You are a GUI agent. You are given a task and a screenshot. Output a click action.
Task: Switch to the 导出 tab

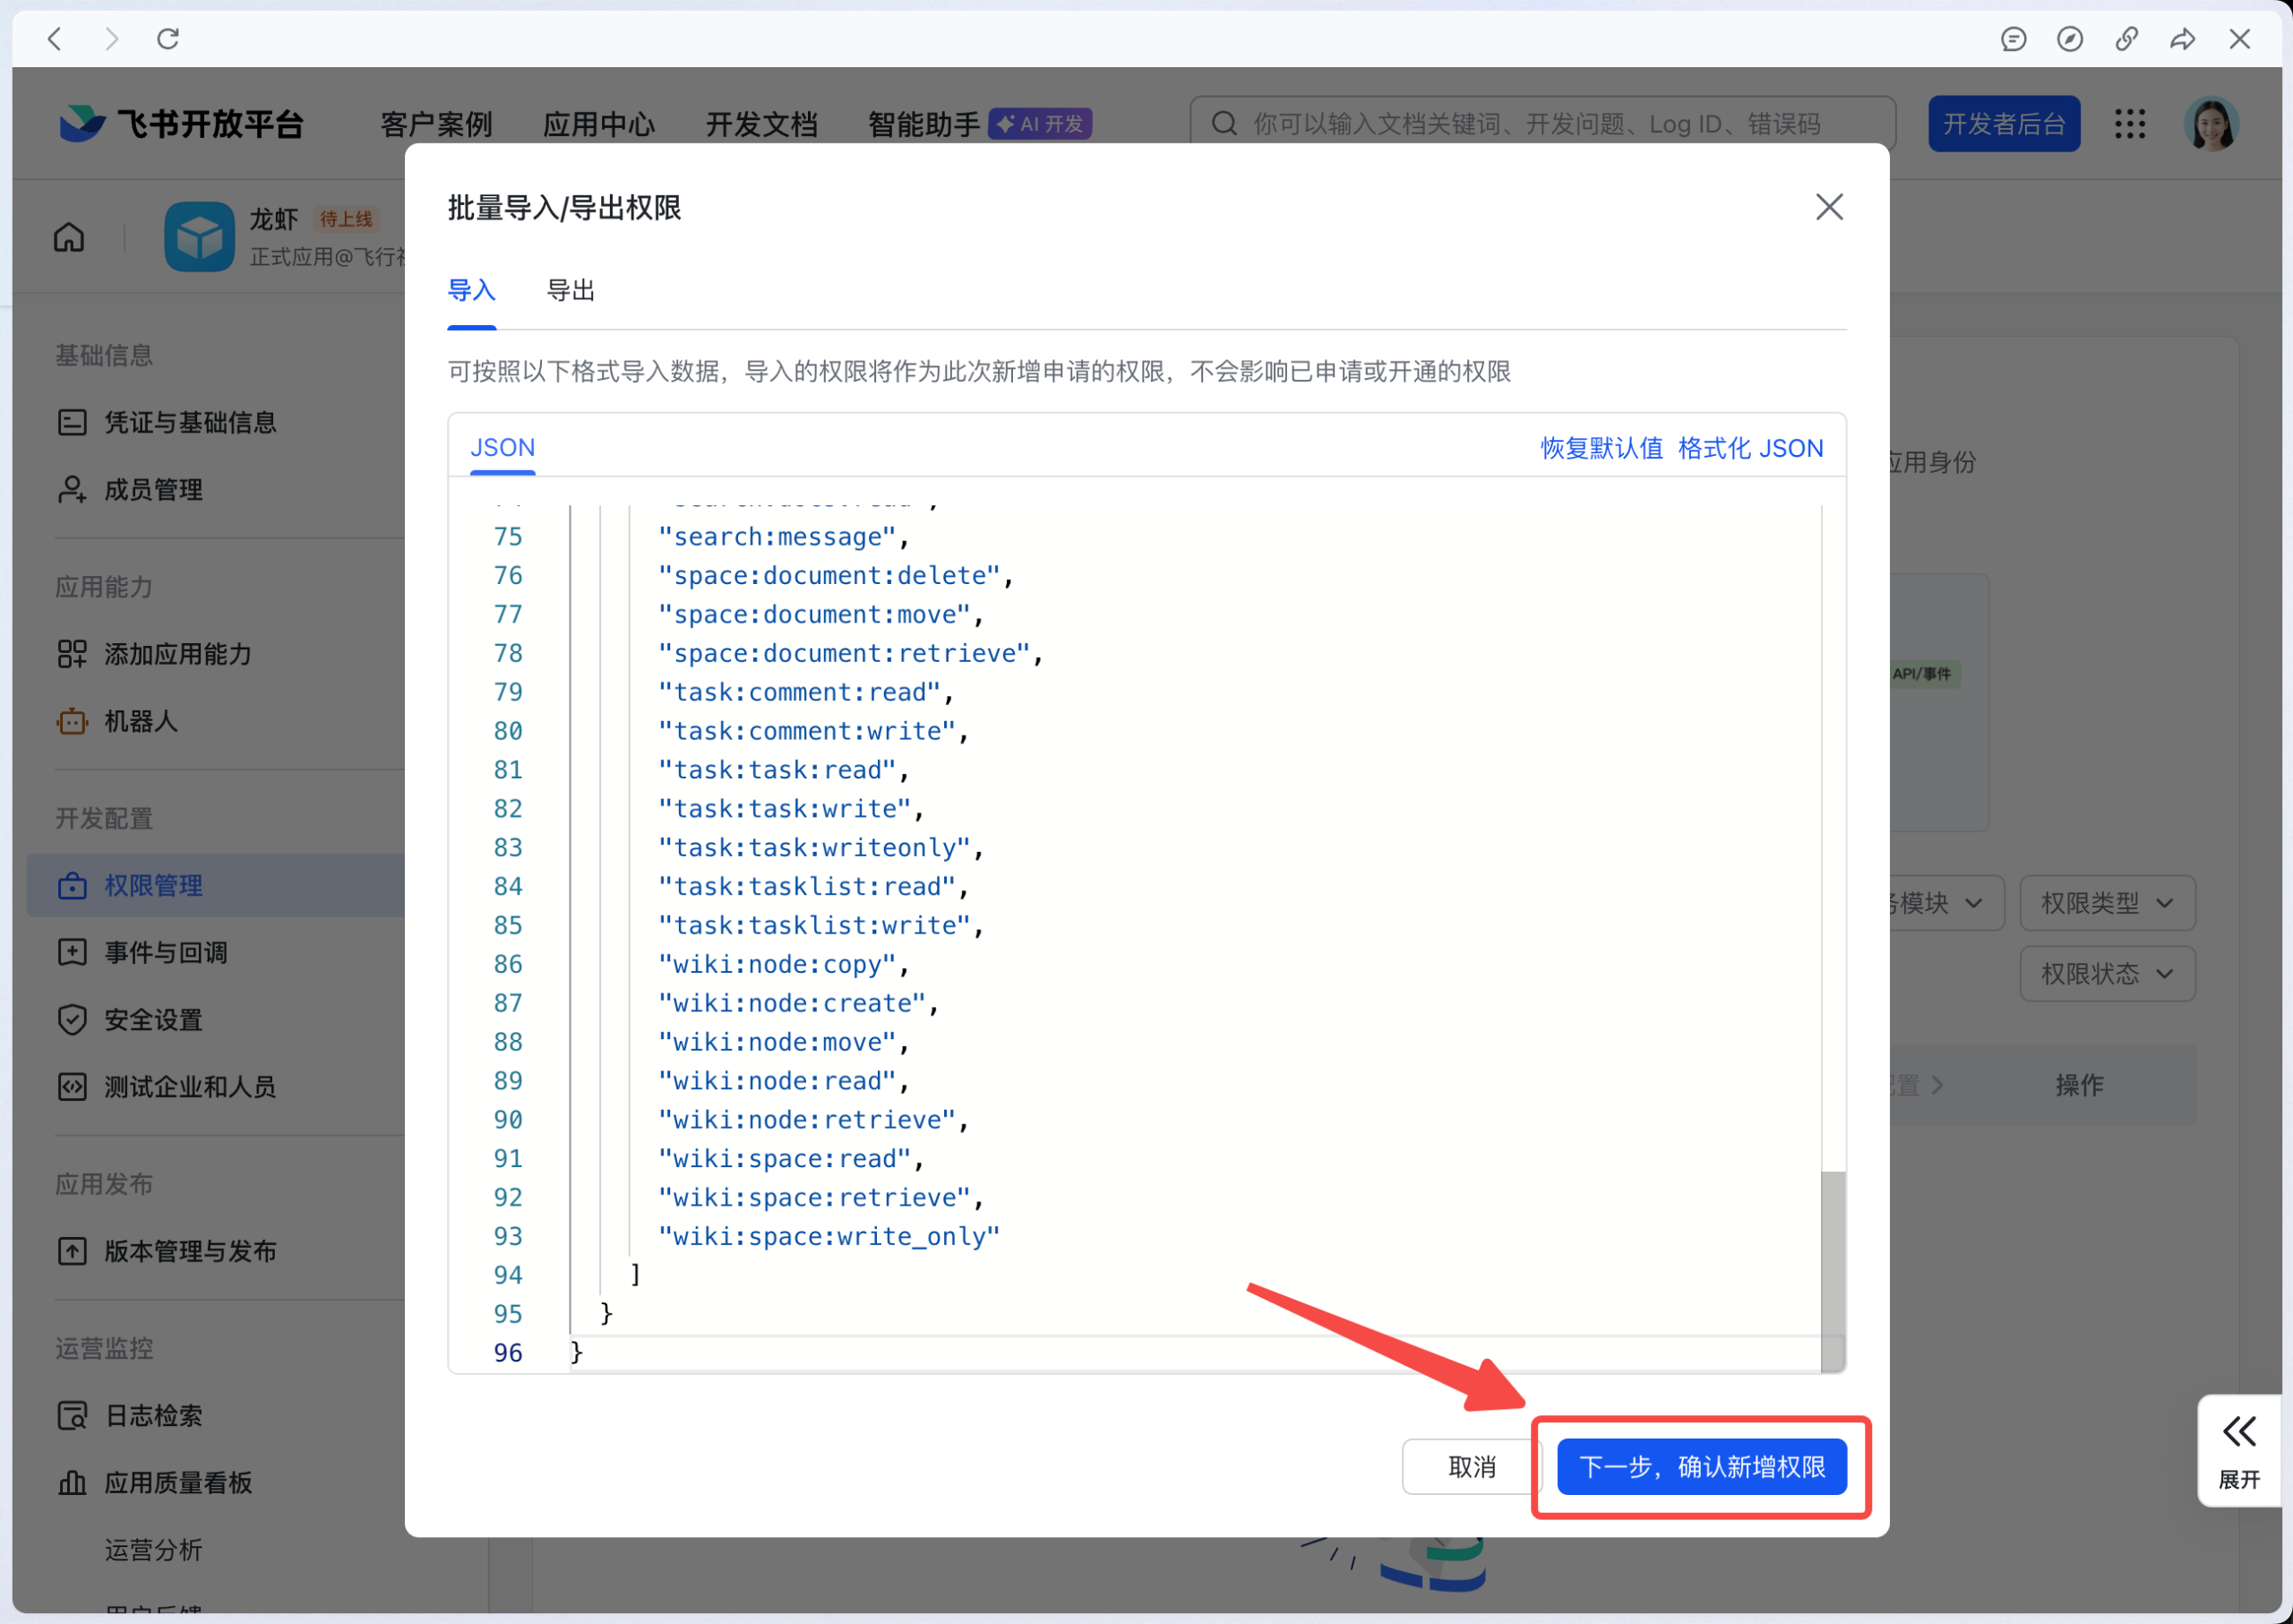pos(570,290)
